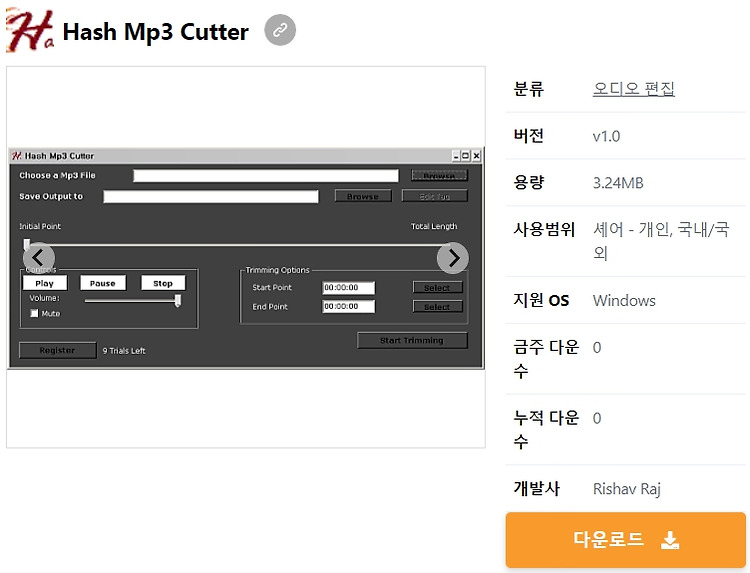Click the 'Total Length' label
This screenshot has width=750, height=573.
pyautogui.click(x=434, y=226)
